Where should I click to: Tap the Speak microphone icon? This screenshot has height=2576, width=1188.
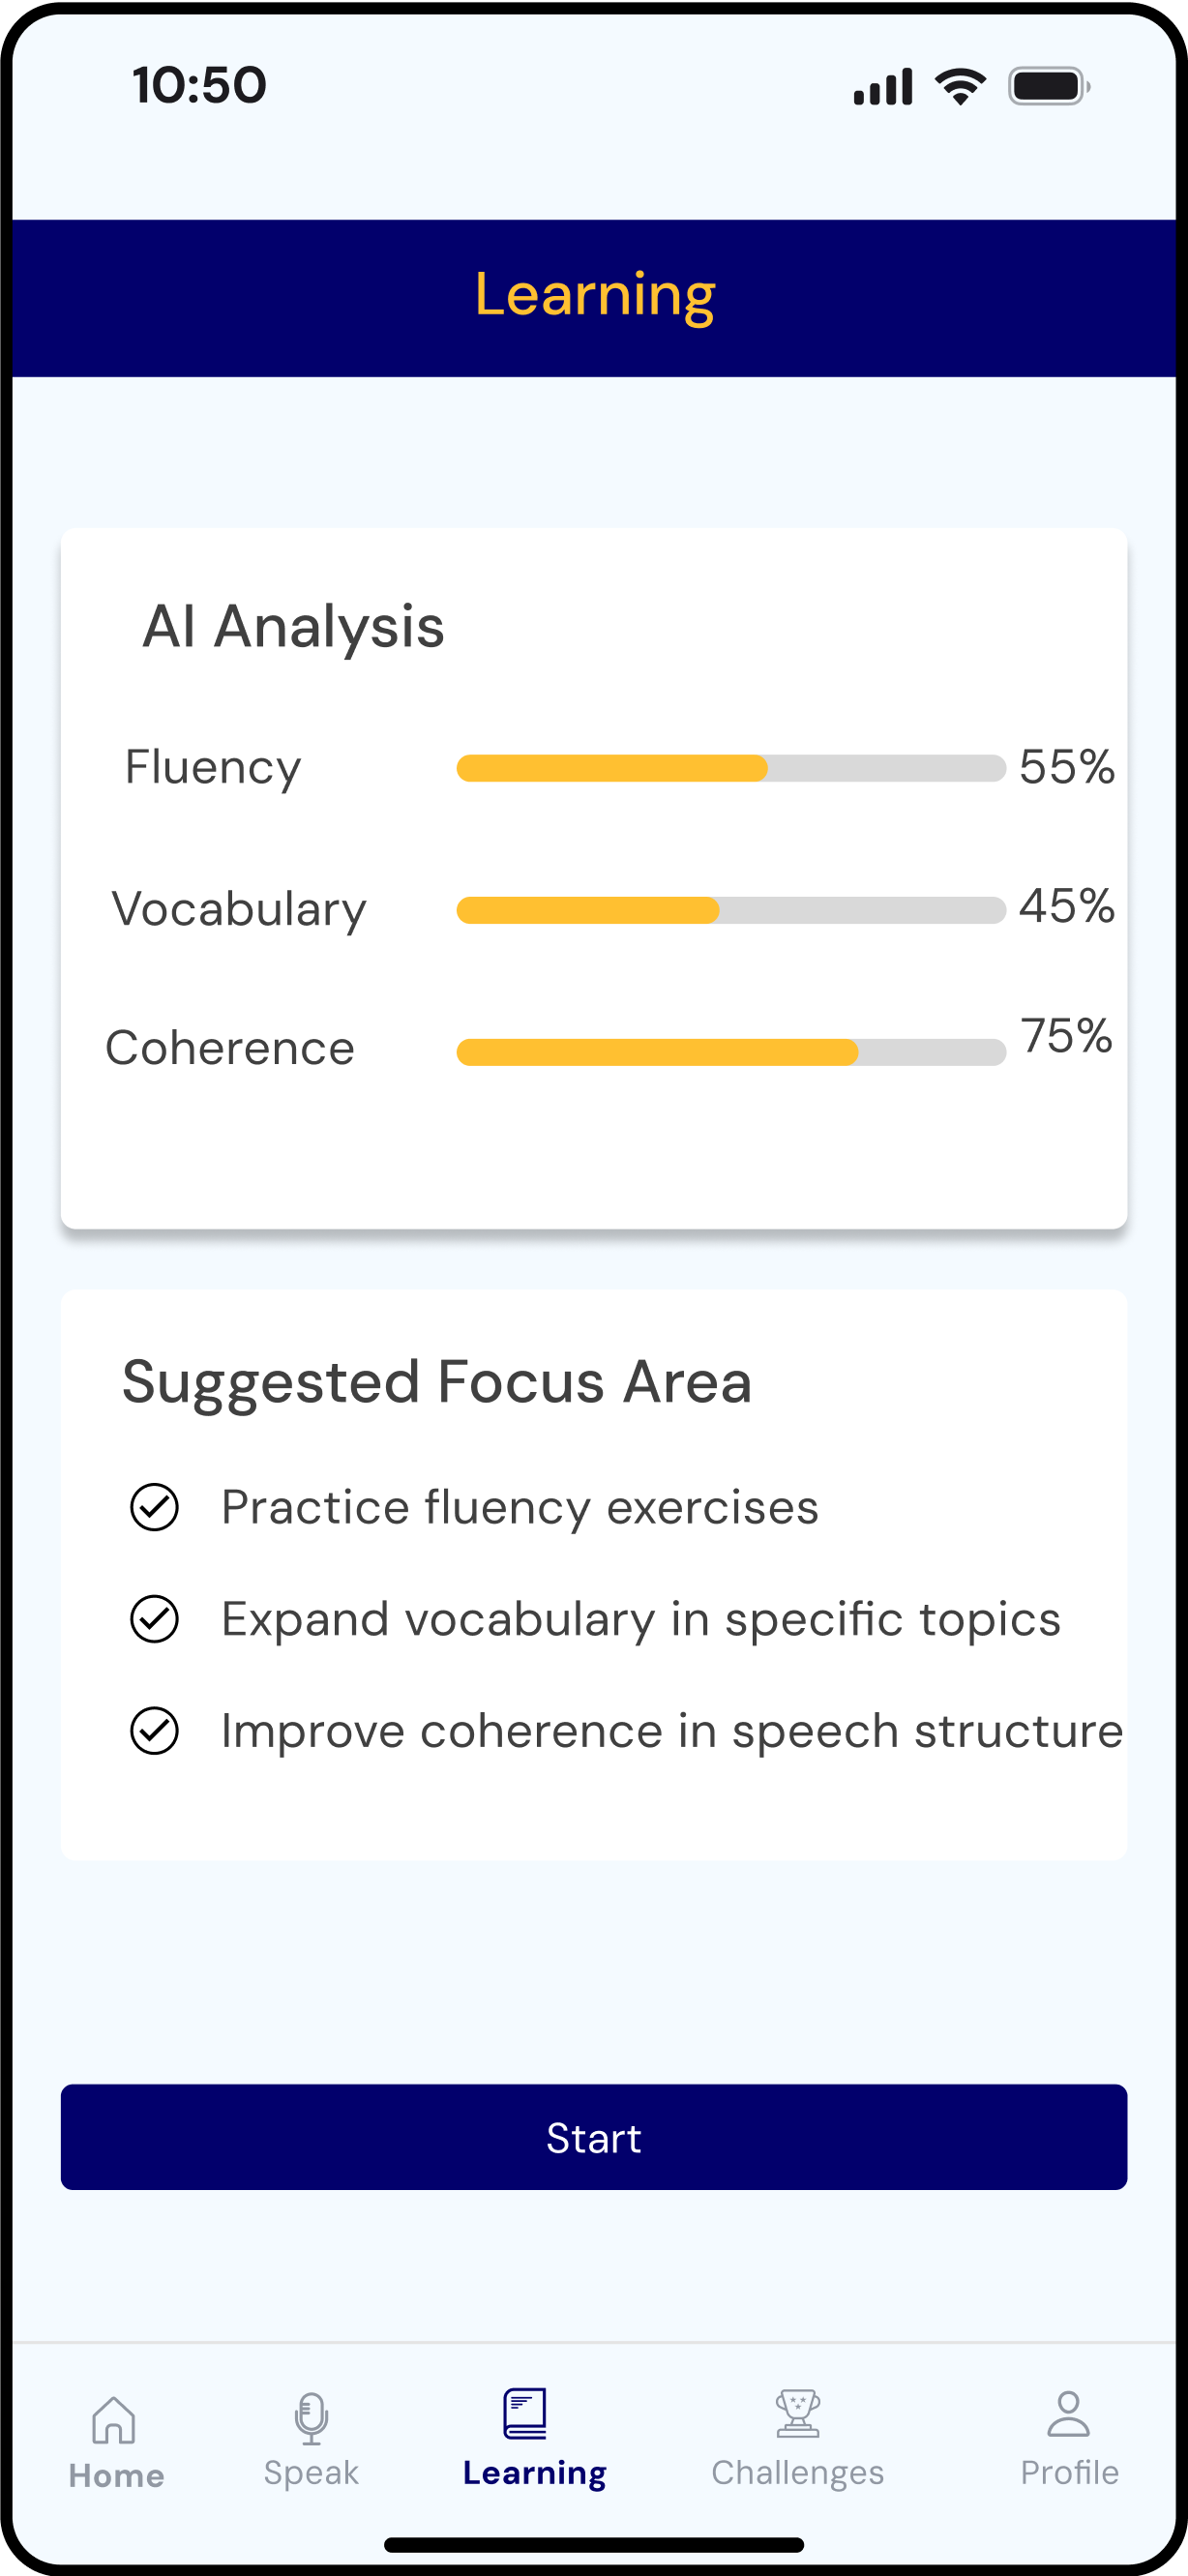point(311,2418)
